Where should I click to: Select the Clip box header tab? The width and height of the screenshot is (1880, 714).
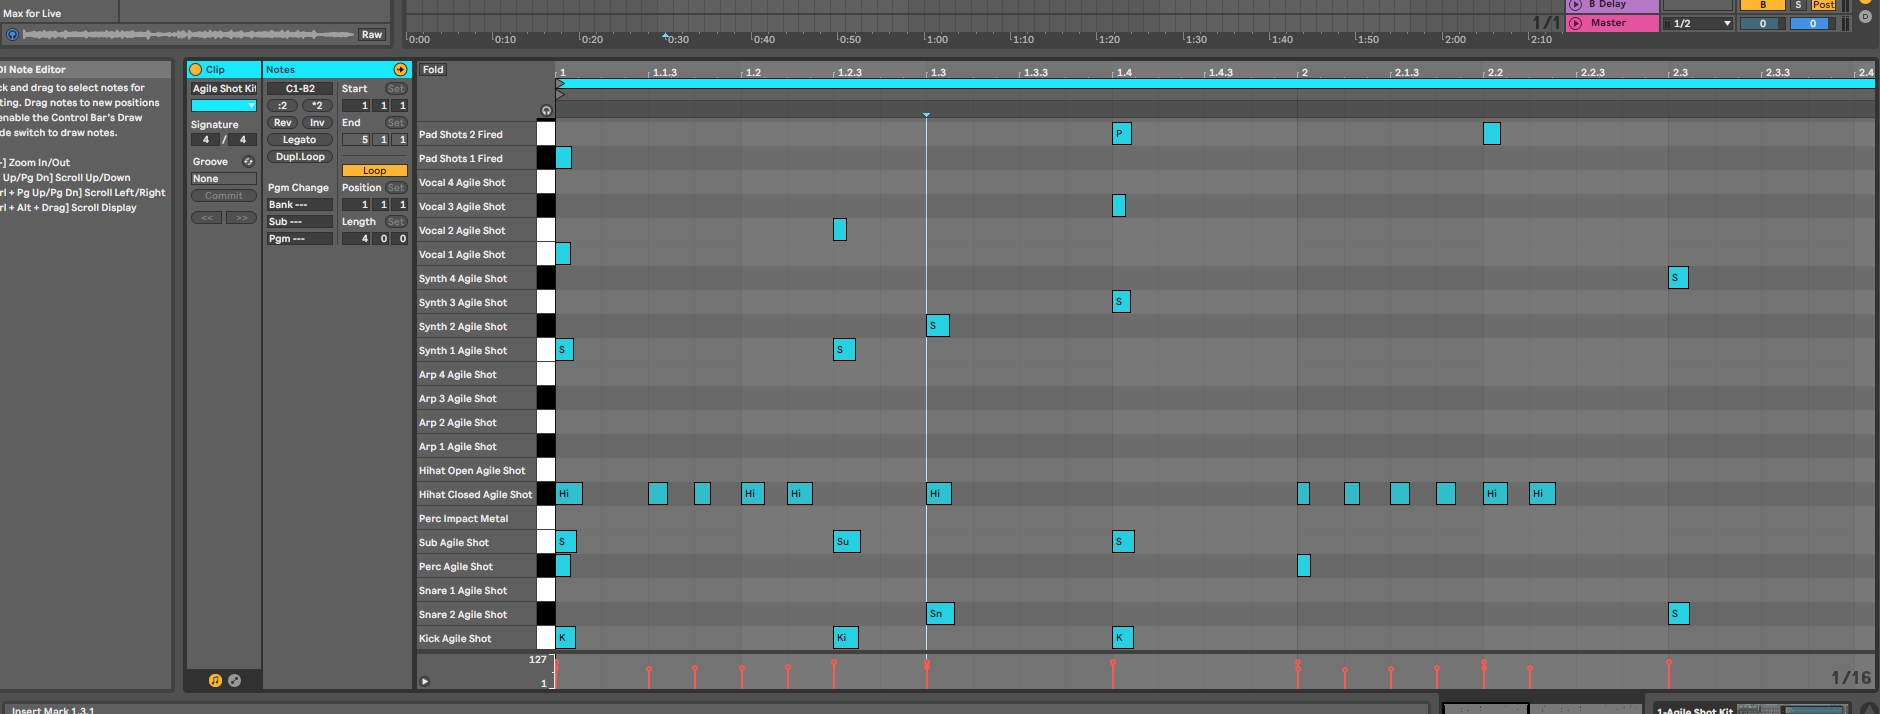(x=224, y=70)
